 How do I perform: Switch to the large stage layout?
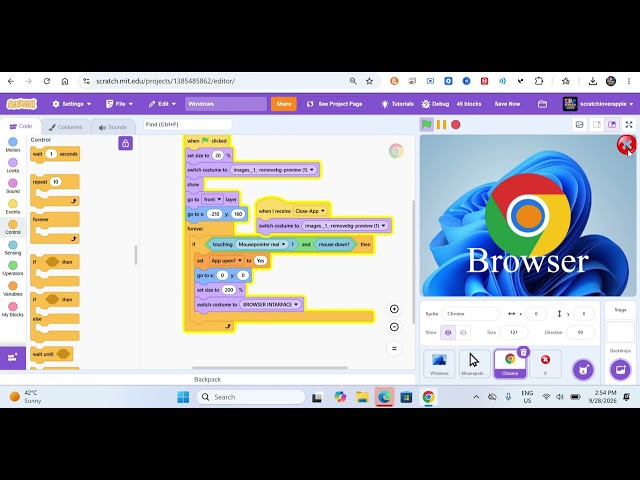click(612, 124)
